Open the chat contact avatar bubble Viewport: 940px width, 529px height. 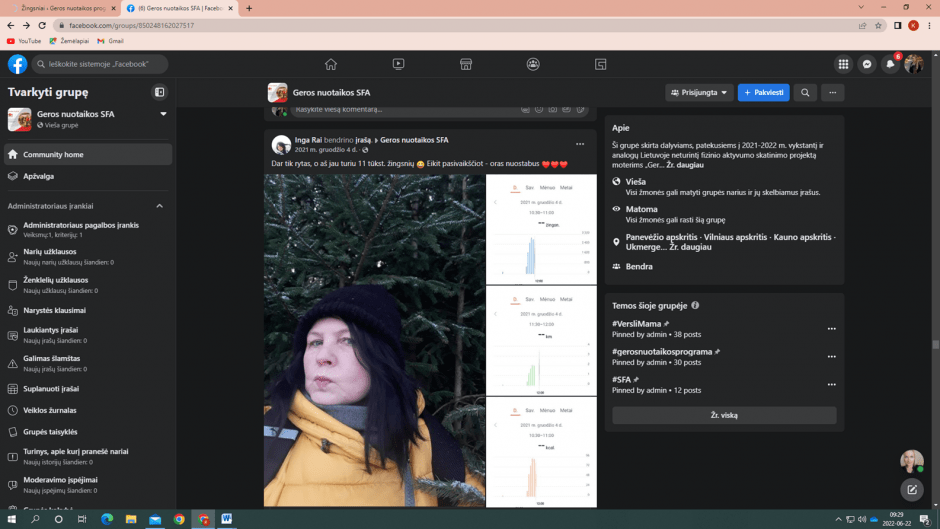point(911,461)
